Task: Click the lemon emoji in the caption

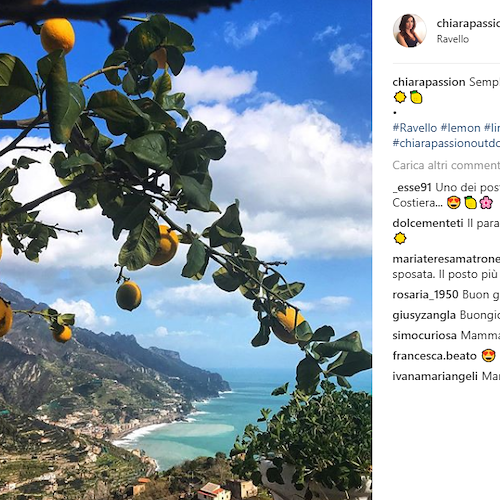Action: [416, 97]
